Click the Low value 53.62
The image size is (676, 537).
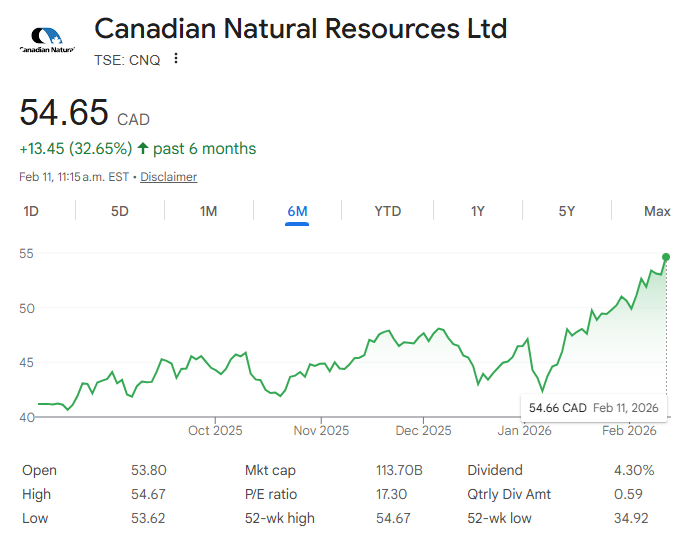[148, 518]
